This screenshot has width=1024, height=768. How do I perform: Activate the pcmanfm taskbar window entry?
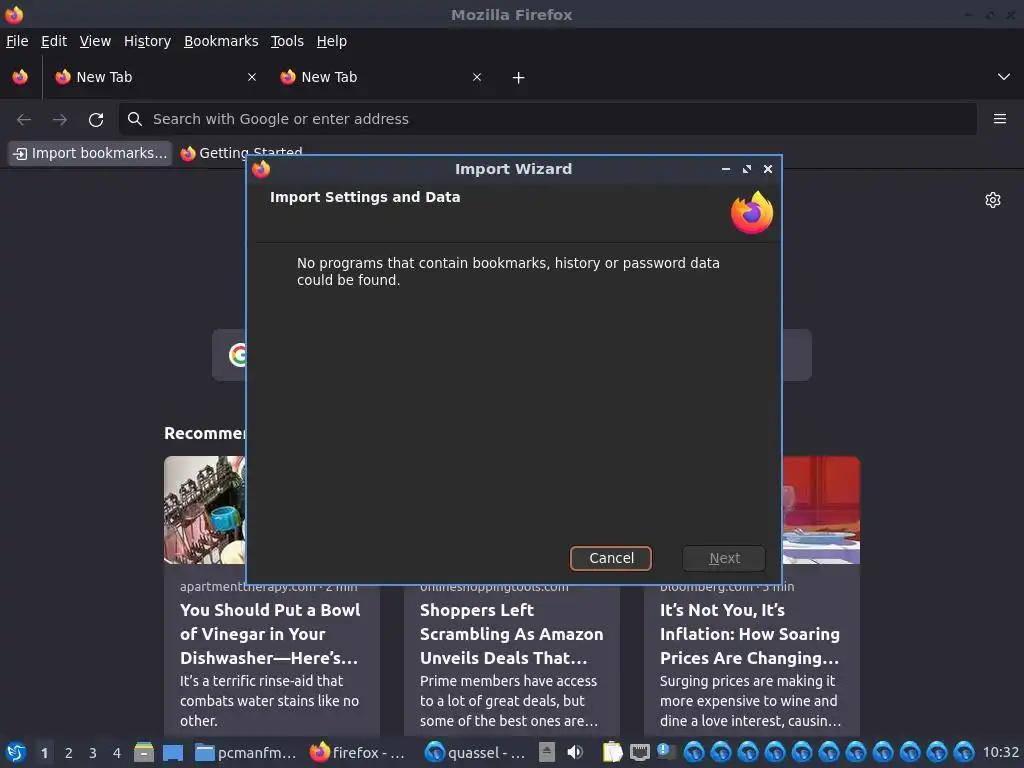point(247,752)
